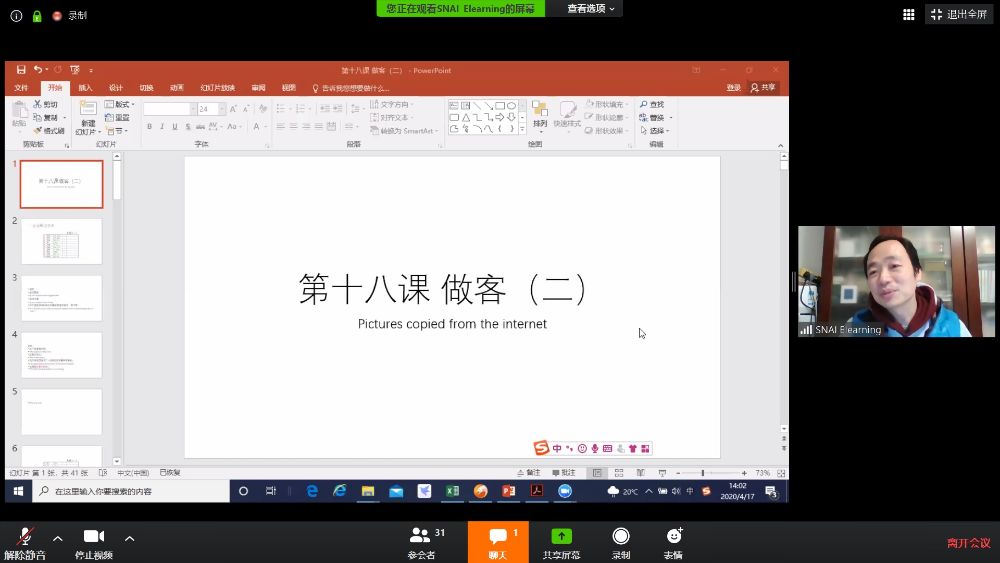
Task: Click the PowerPoint zoom slider in the status bar
Action: tap(703, 473)
